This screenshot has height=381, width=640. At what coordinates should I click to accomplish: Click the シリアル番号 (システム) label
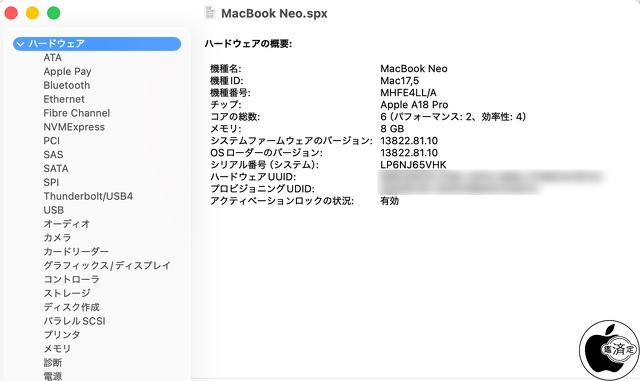(264, 165)
